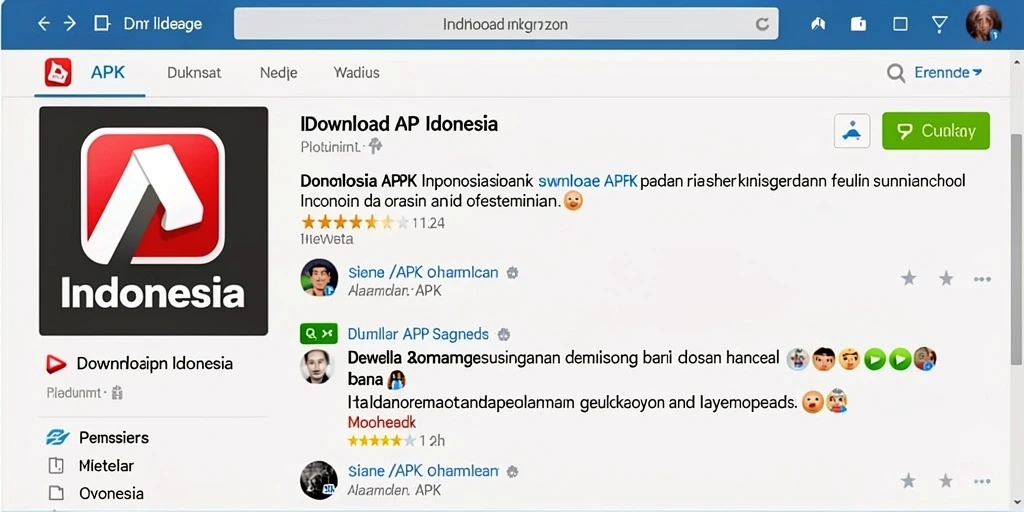Click the star rating showing 1124
The width and height of the screenshot is (1024, 512).
tap(373, 223)
